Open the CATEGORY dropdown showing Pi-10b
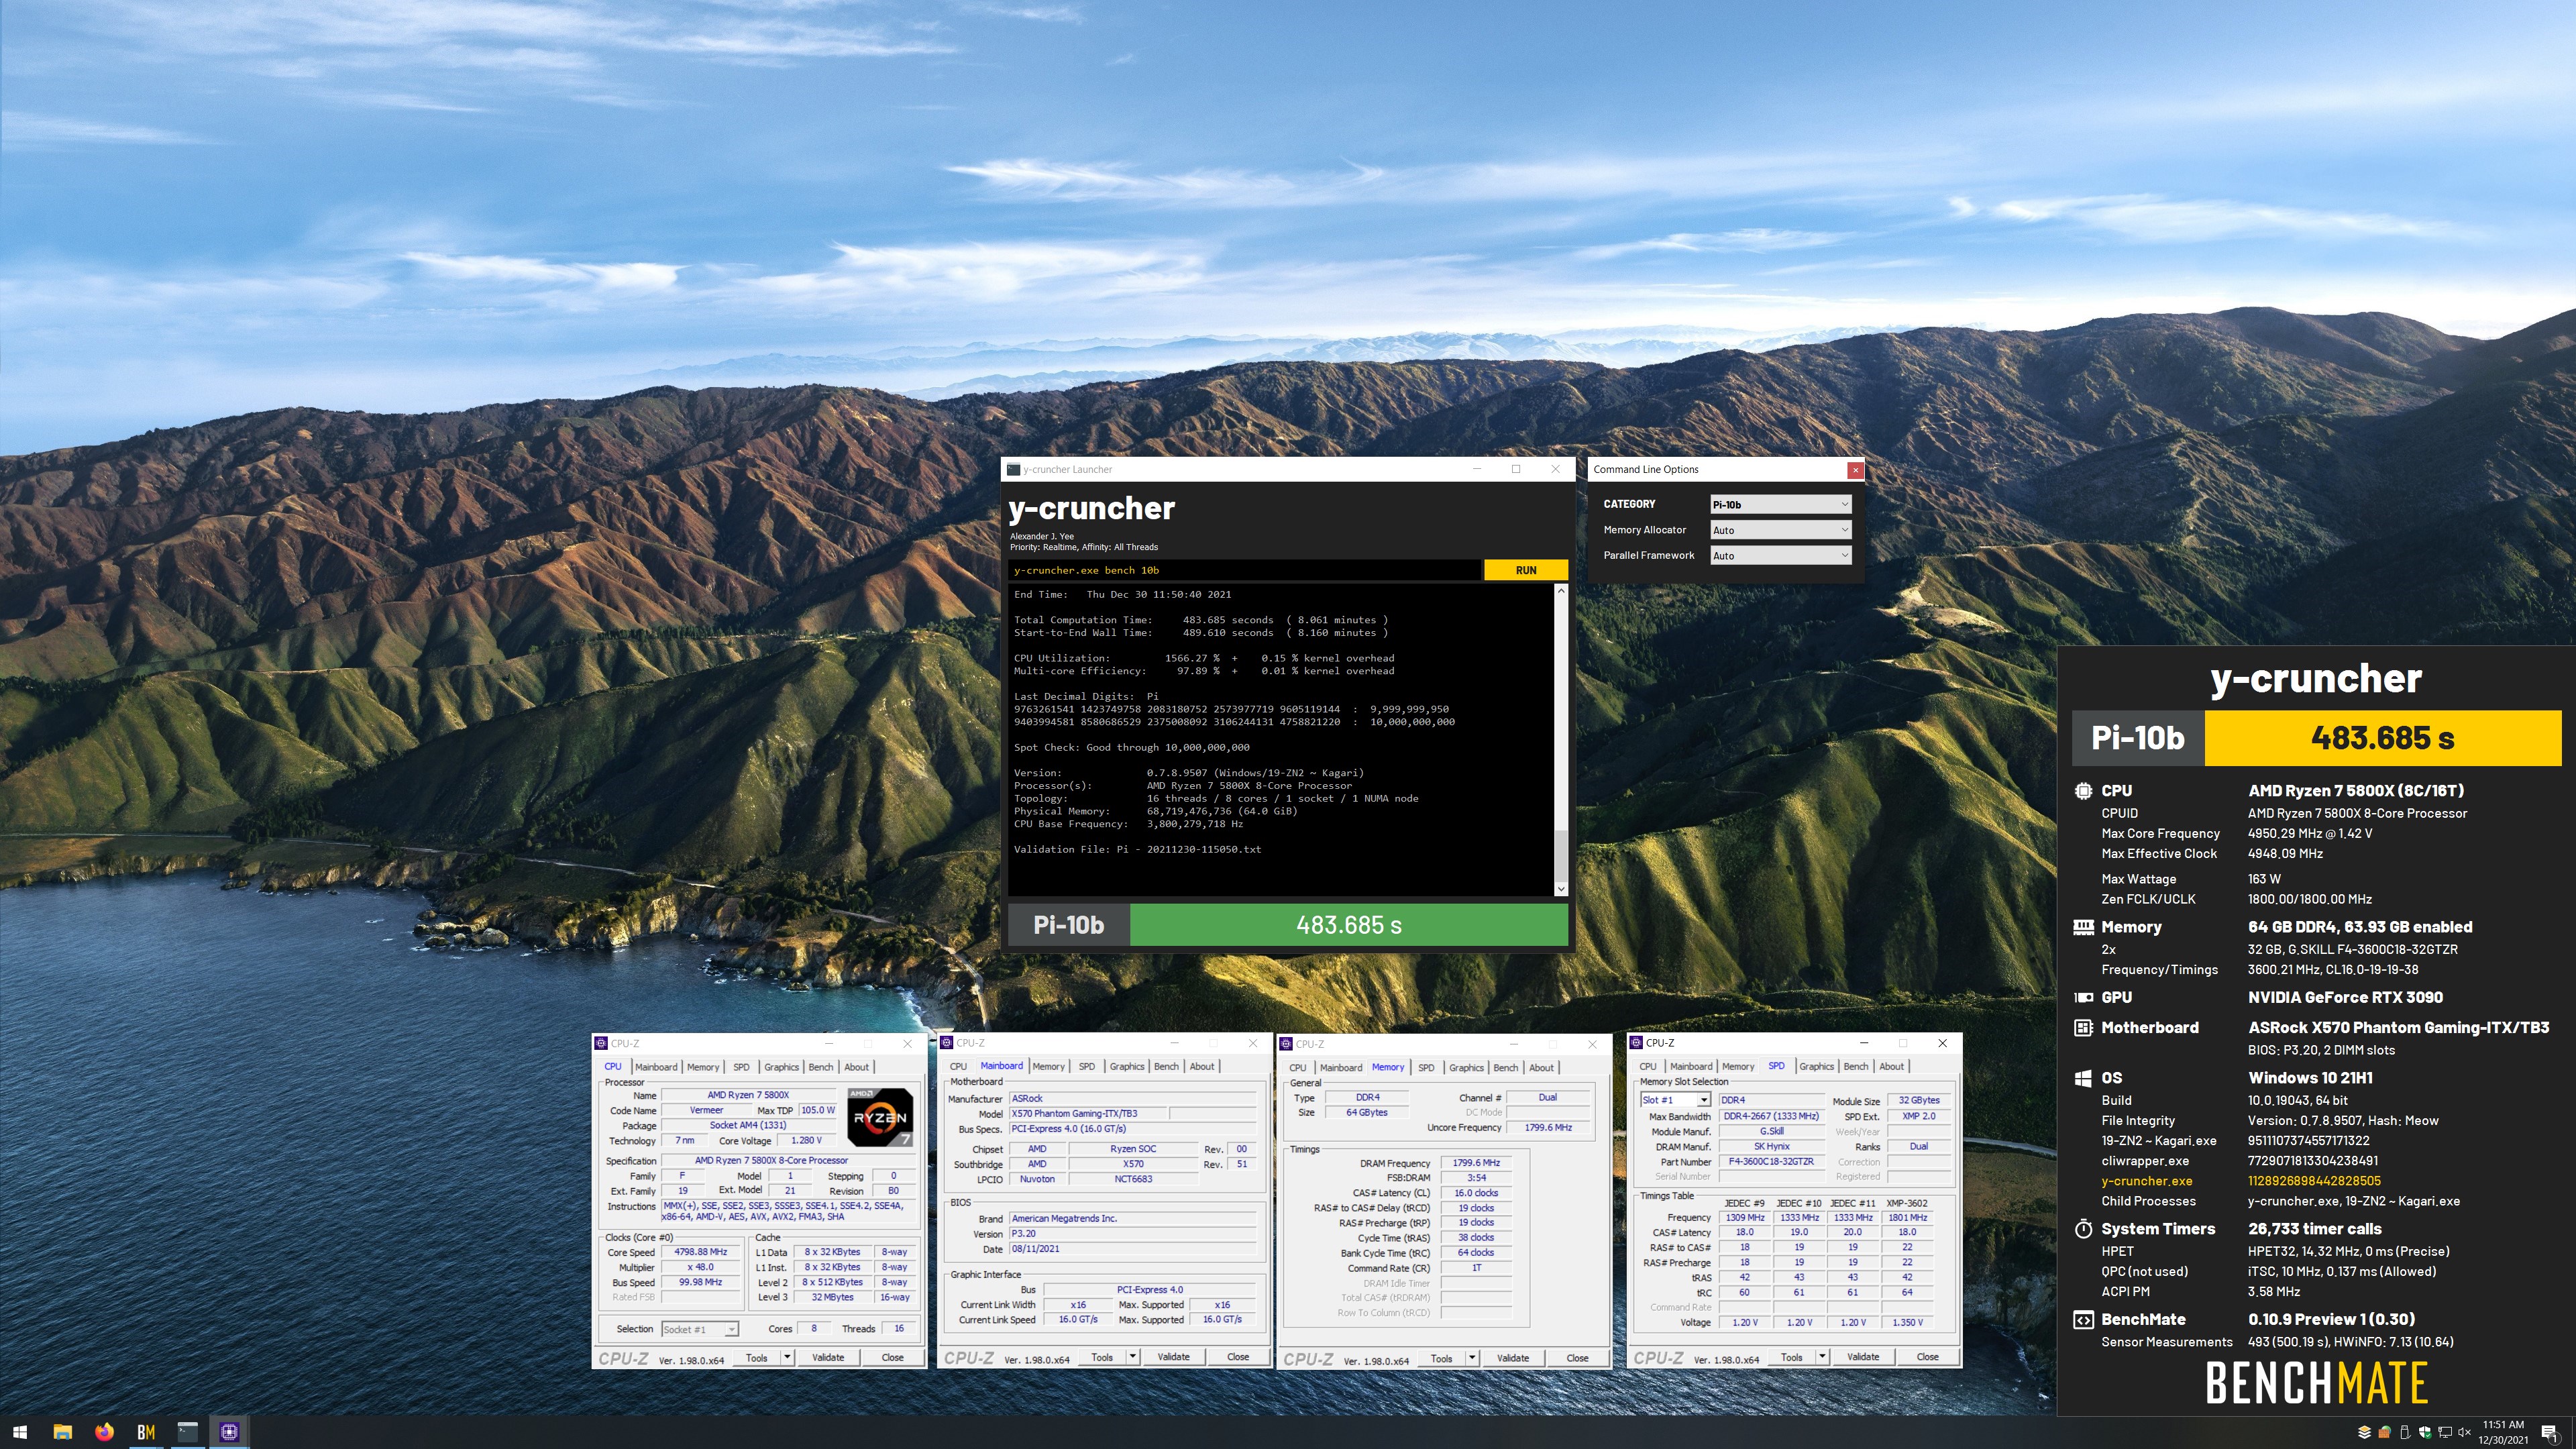2576x1449 pixels. (x=1780, y=504)
